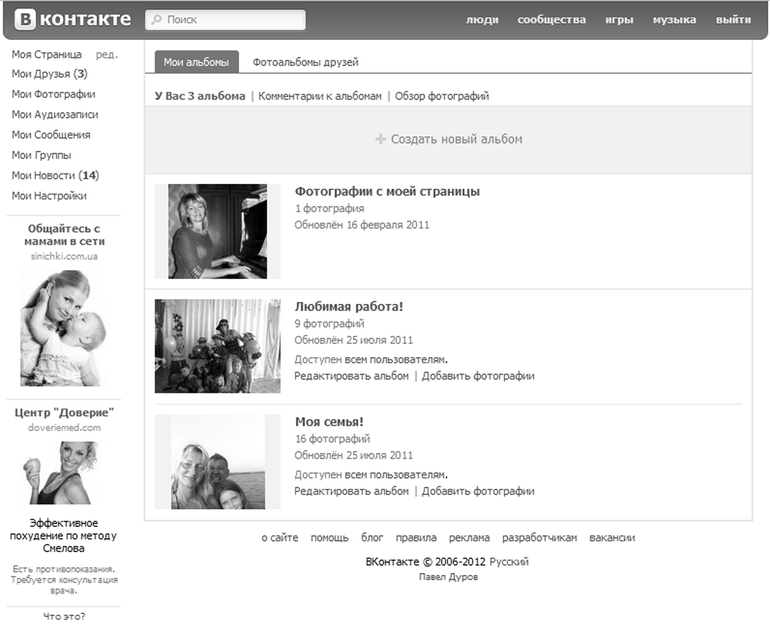
Task: Click Доступен всем пользователям under Любимая работа!
Action: click(371, 359)
